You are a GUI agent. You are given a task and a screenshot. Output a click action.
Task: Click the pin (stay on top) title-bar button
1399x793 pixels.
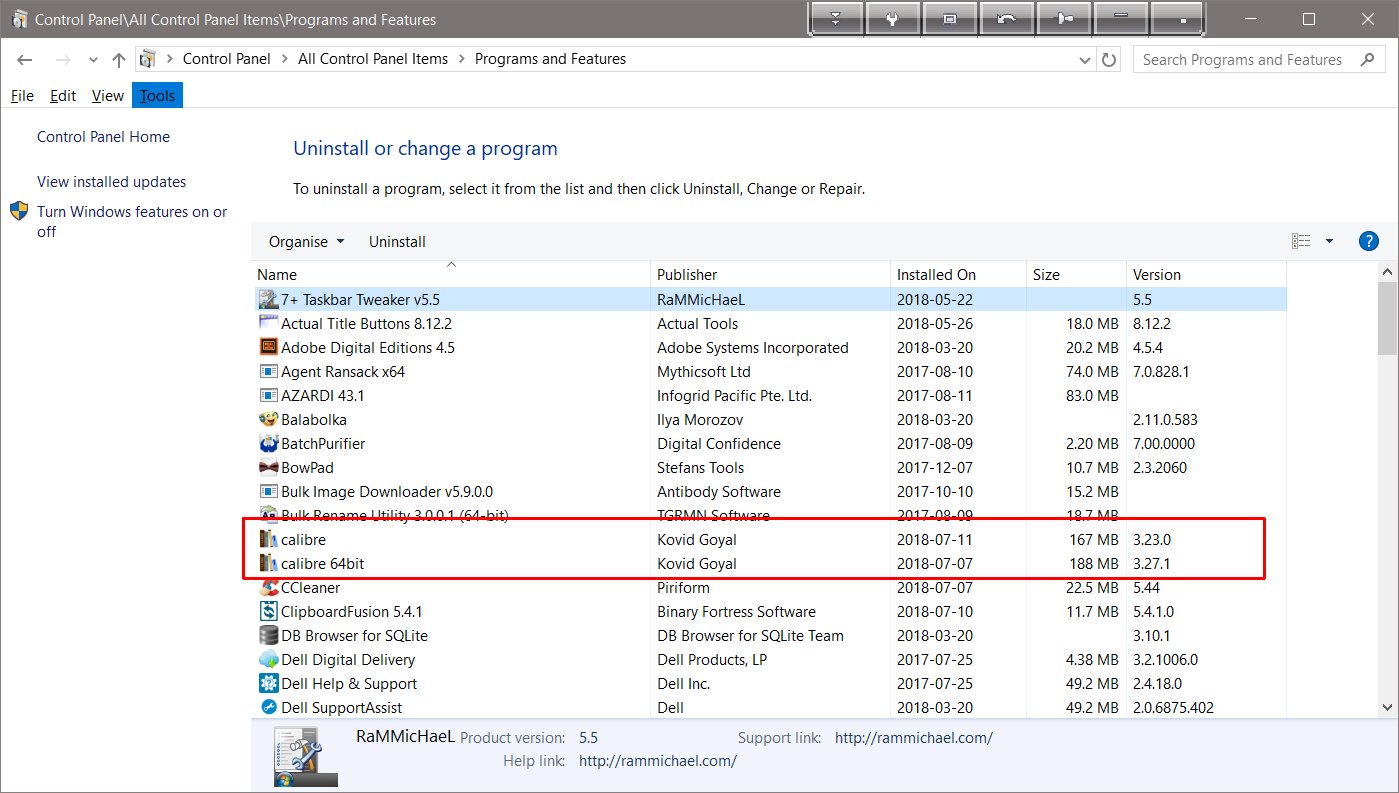pyautogui.click(x=1065, y=18)
